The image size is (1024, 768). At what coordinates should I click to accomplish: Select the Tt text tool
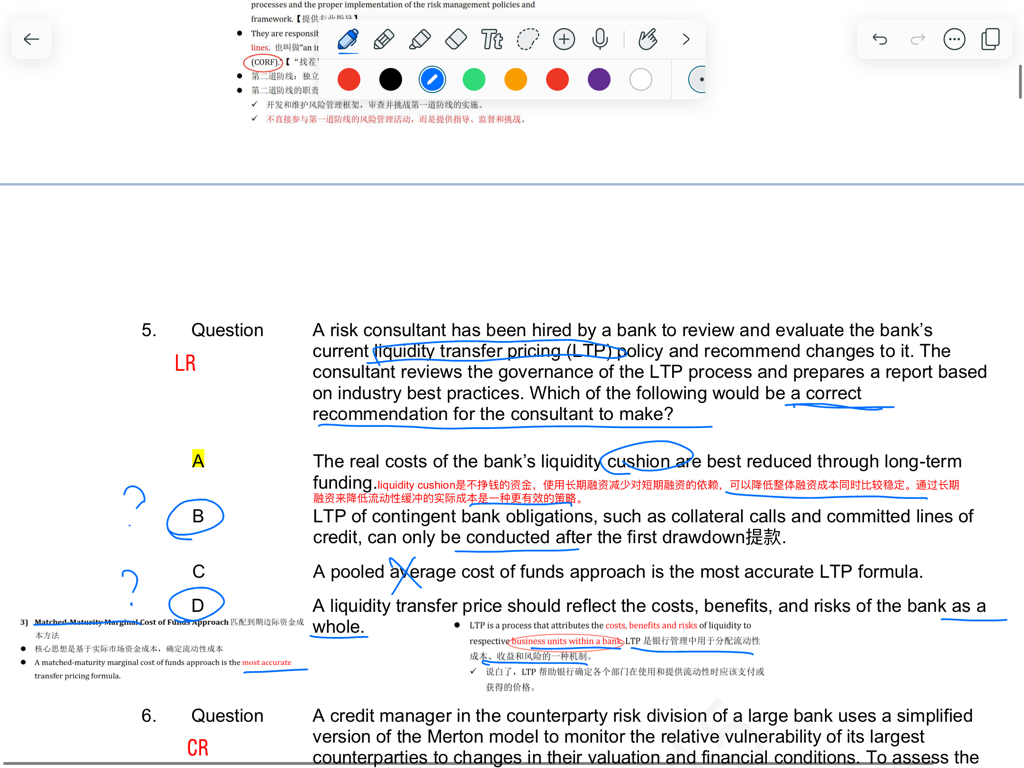(492, 39)
